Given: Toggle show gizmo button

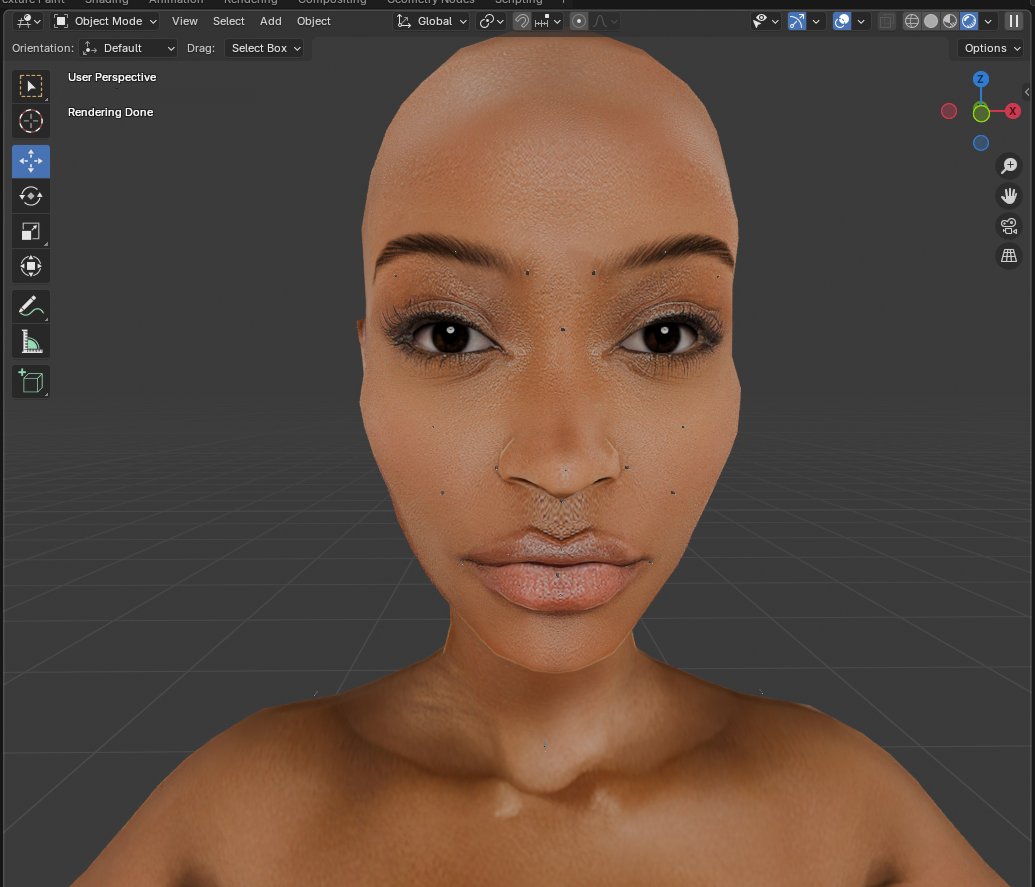Looking at the screenshot, I should (797, 21).
